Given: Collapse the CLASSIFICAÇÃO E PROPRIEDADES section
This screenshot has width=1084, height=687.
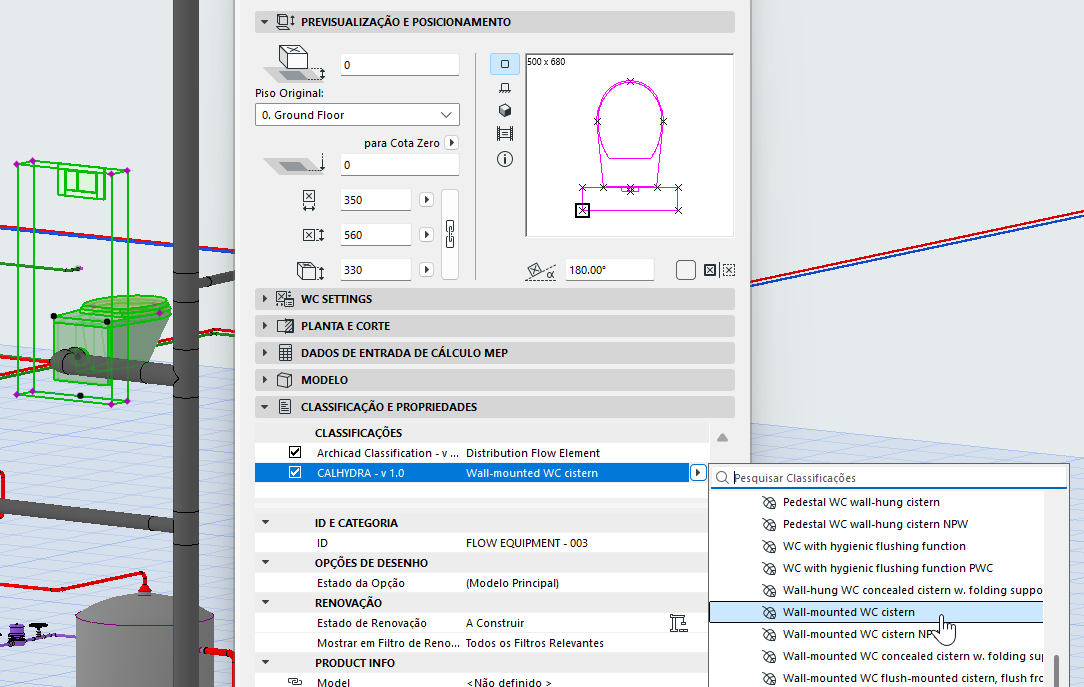Looking at the screenshot, I should coord(264,407).
